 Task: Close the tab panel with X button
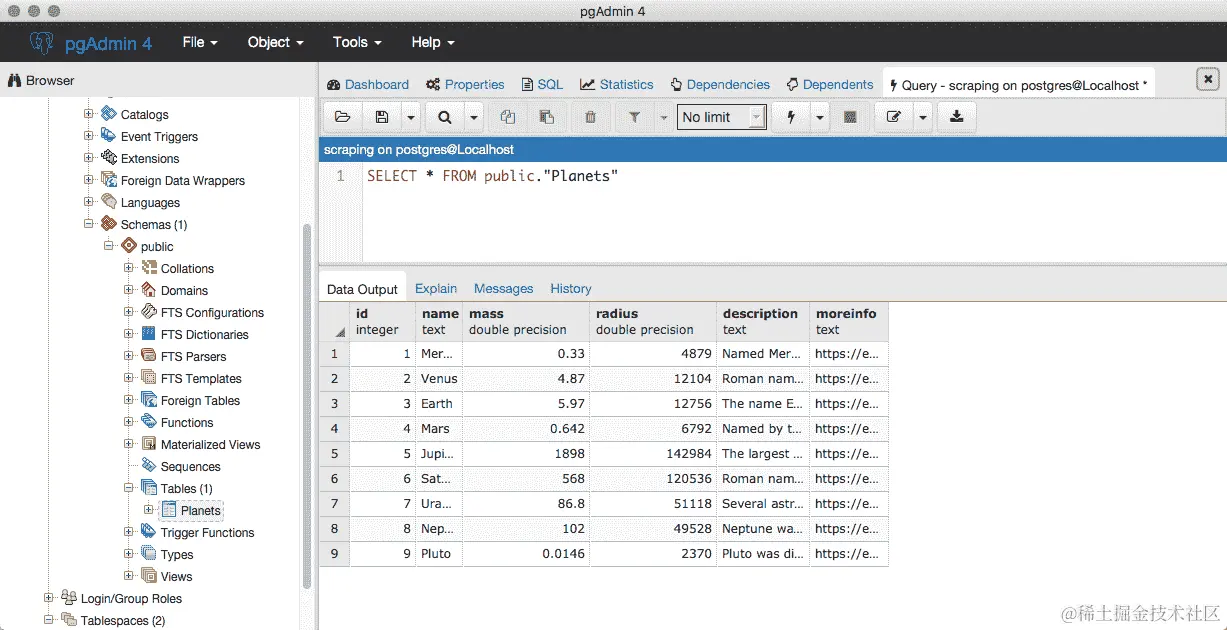(x=1209, y=80)
